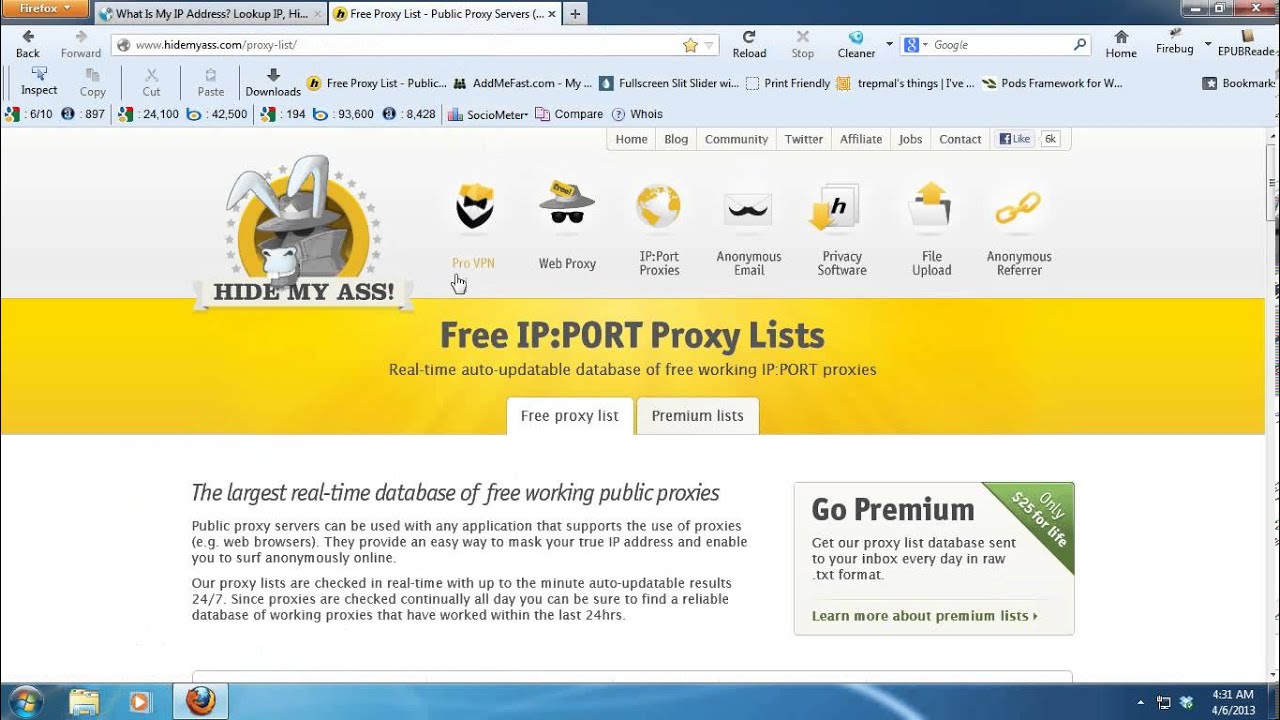Expand the URL history dropdown arrow
This screenshot has width=1280, height=720.
pyautogui.click(x=709, y=45)
